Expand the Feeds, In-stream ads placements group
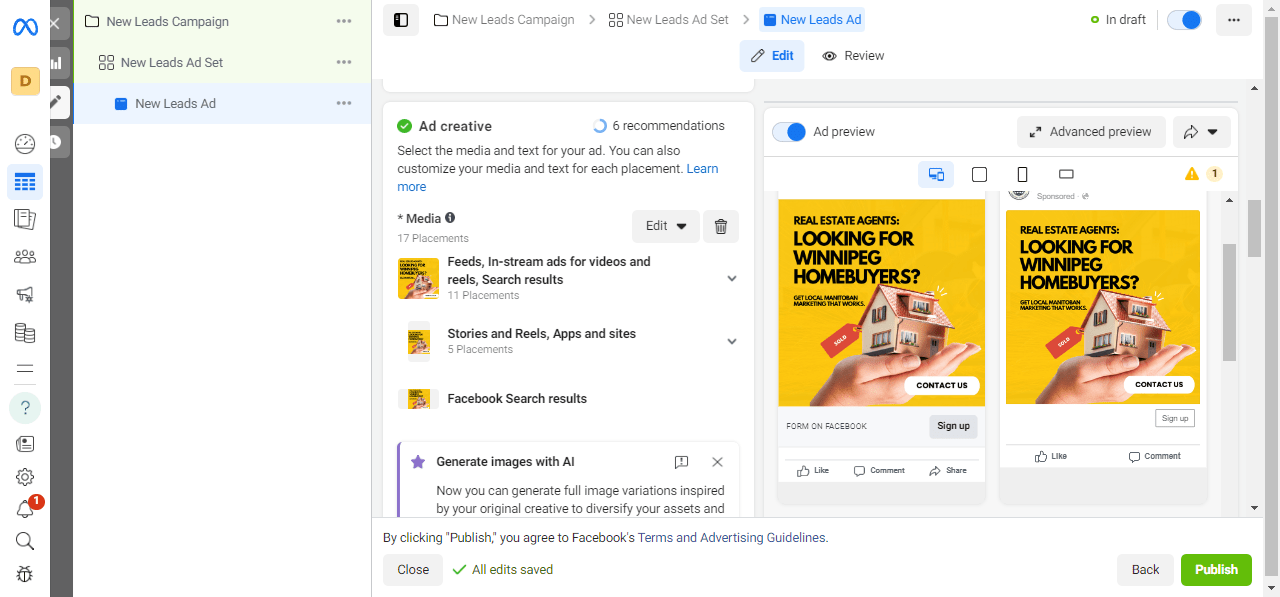 click(732, 279)
